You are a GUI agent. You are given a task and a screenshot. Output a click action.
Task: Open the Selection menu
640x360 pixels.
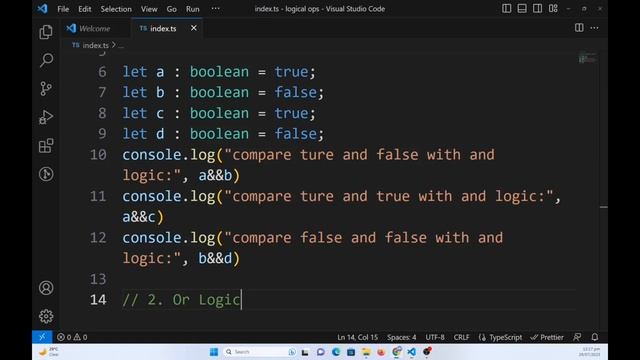[116, 9]
